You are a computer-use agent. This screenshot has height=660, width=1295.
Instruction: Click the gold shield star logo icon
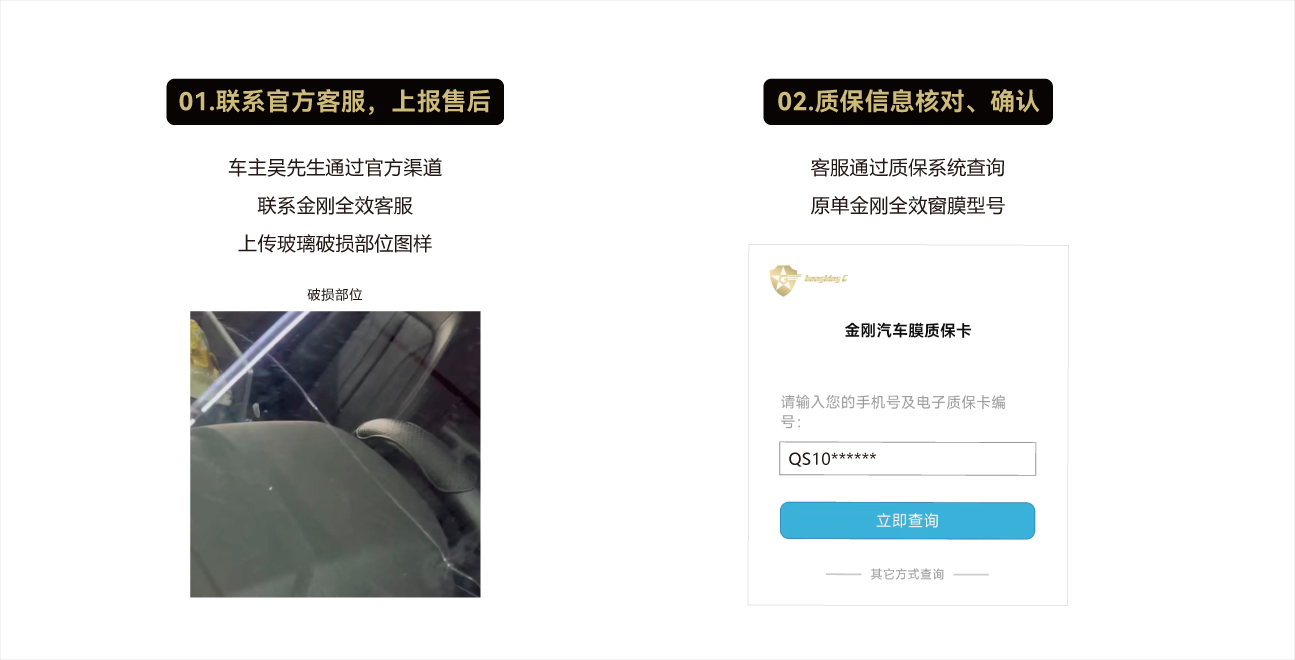785,281
